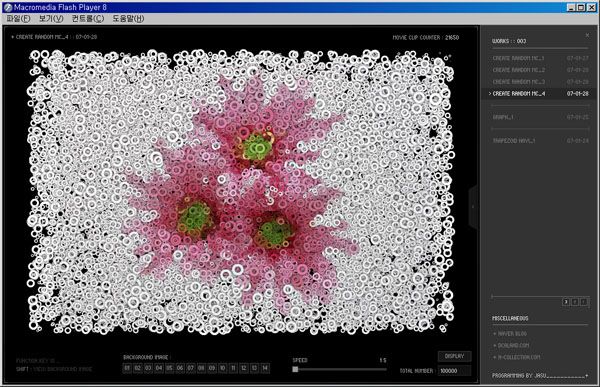Viewport: 600px width, 387px height.
Task: Select background image 11
Action: pos(233,368)
